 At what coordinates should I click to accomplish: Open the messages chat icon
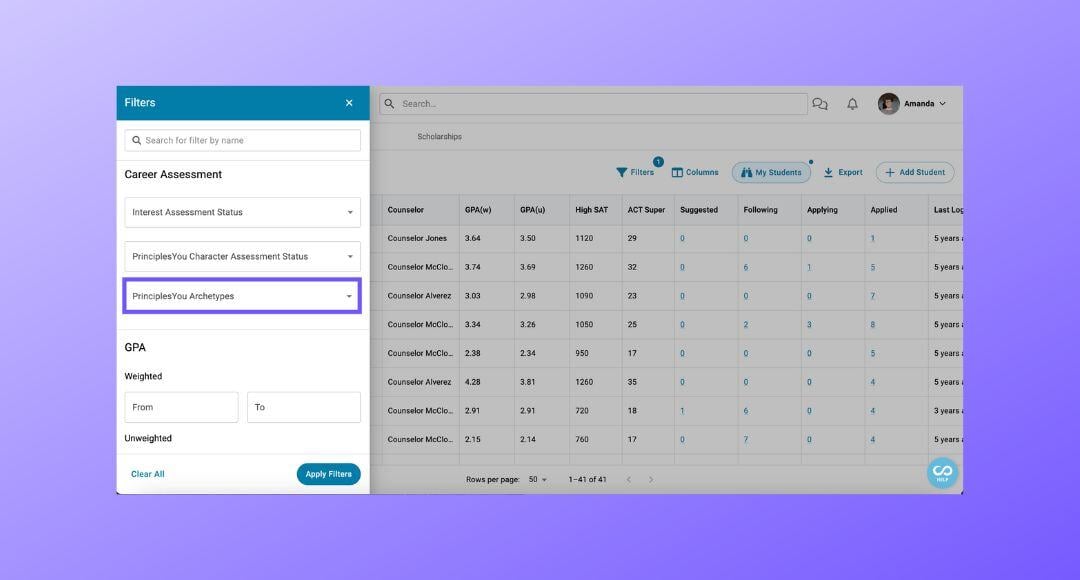(820, 104)
